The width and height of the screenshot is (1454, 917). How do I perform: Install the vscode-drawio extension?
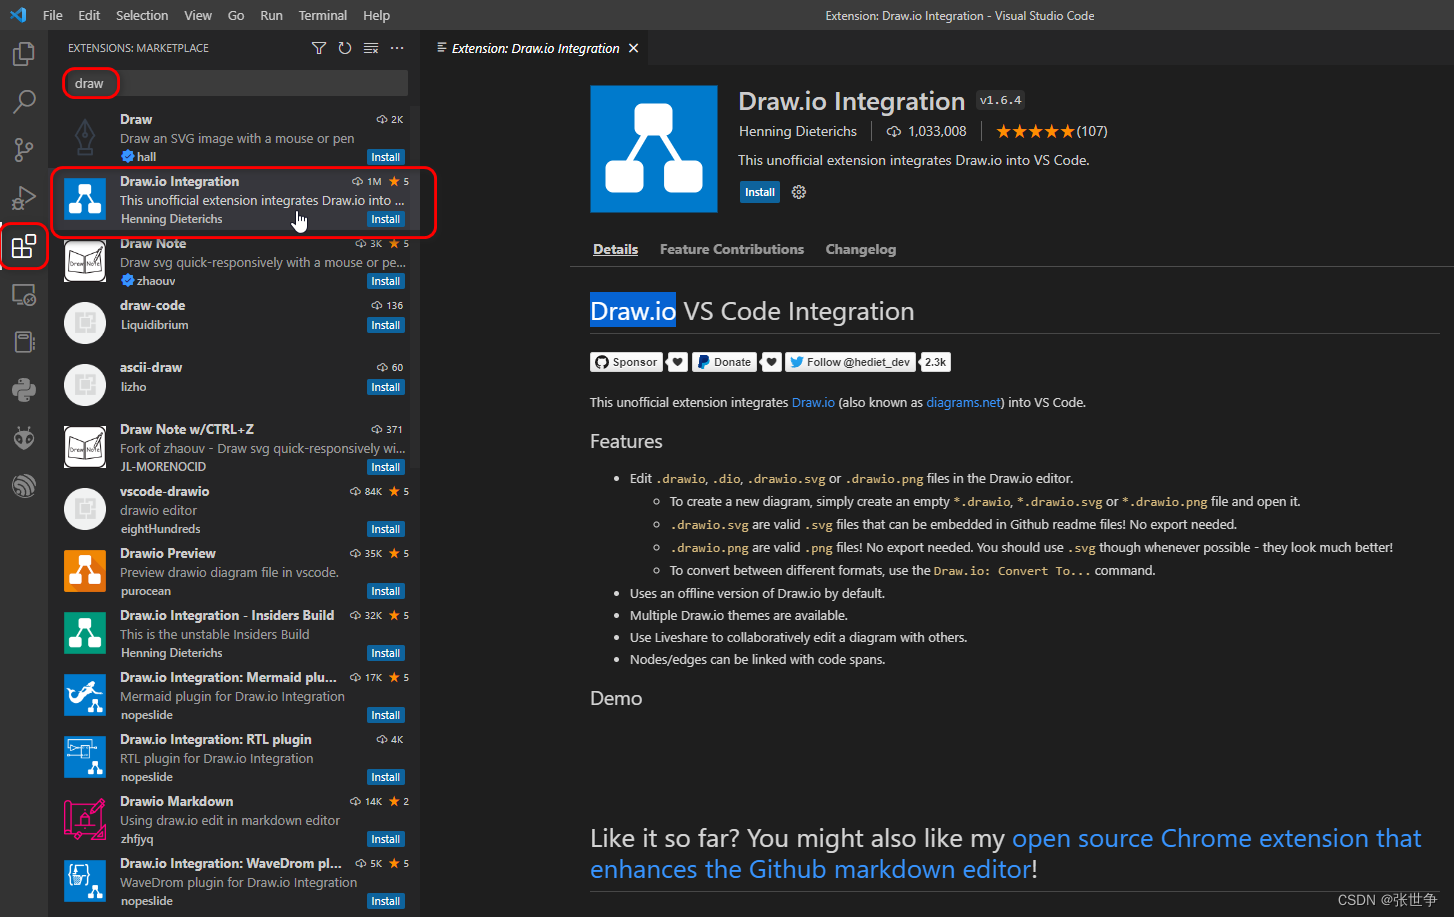[386, 529]
